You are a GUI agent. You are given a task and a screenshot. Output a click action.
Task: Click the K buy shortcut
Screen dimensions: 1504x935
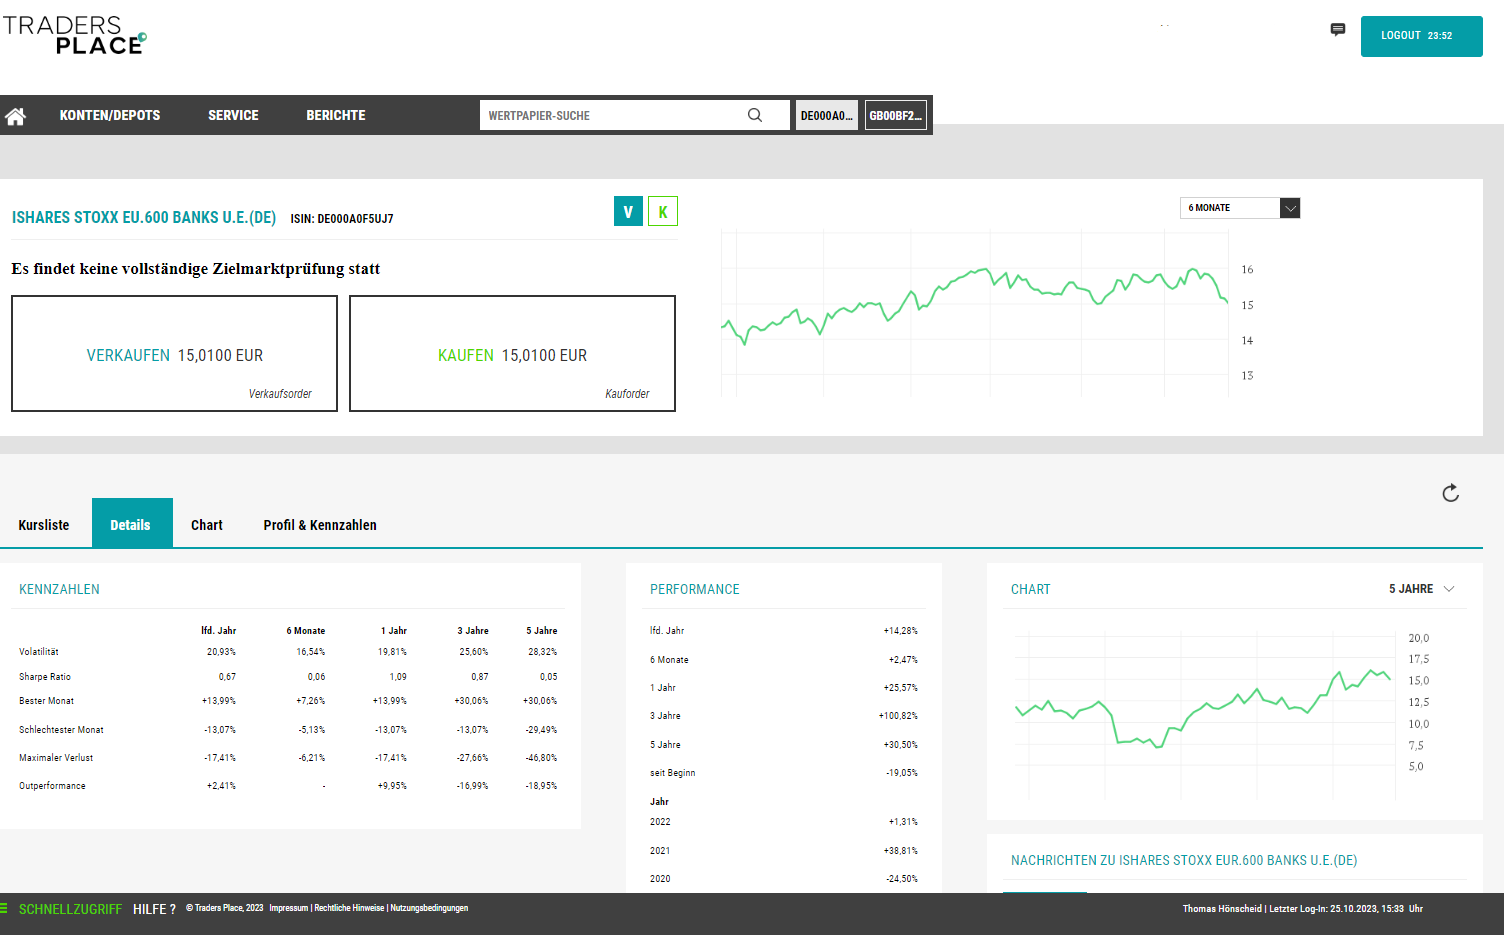point(663,211)
